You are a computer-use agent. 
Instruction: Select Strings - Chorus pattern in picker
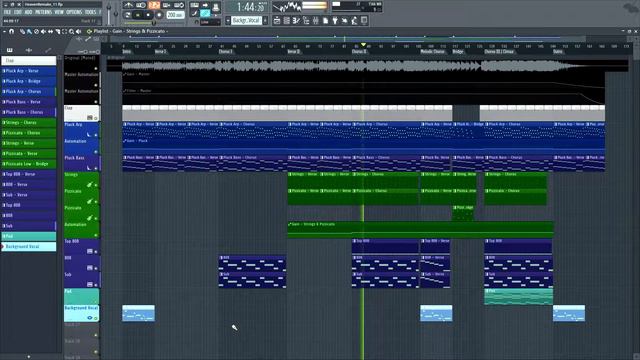click(x=29, y=122)
